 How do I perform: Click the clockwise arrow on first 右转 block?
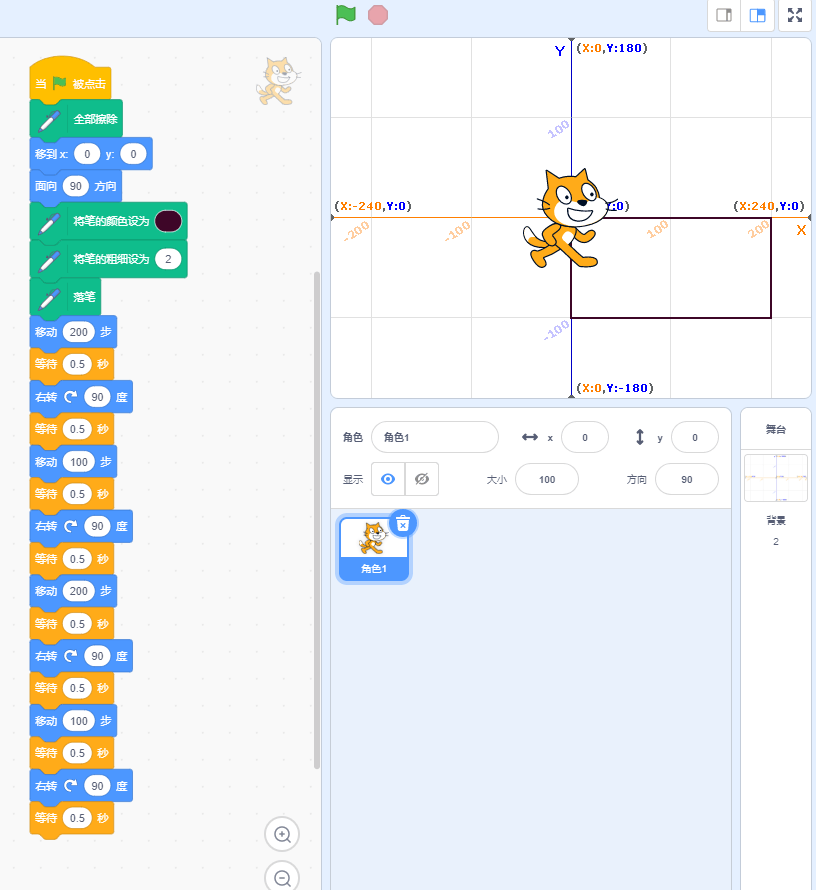click(70, 397)
